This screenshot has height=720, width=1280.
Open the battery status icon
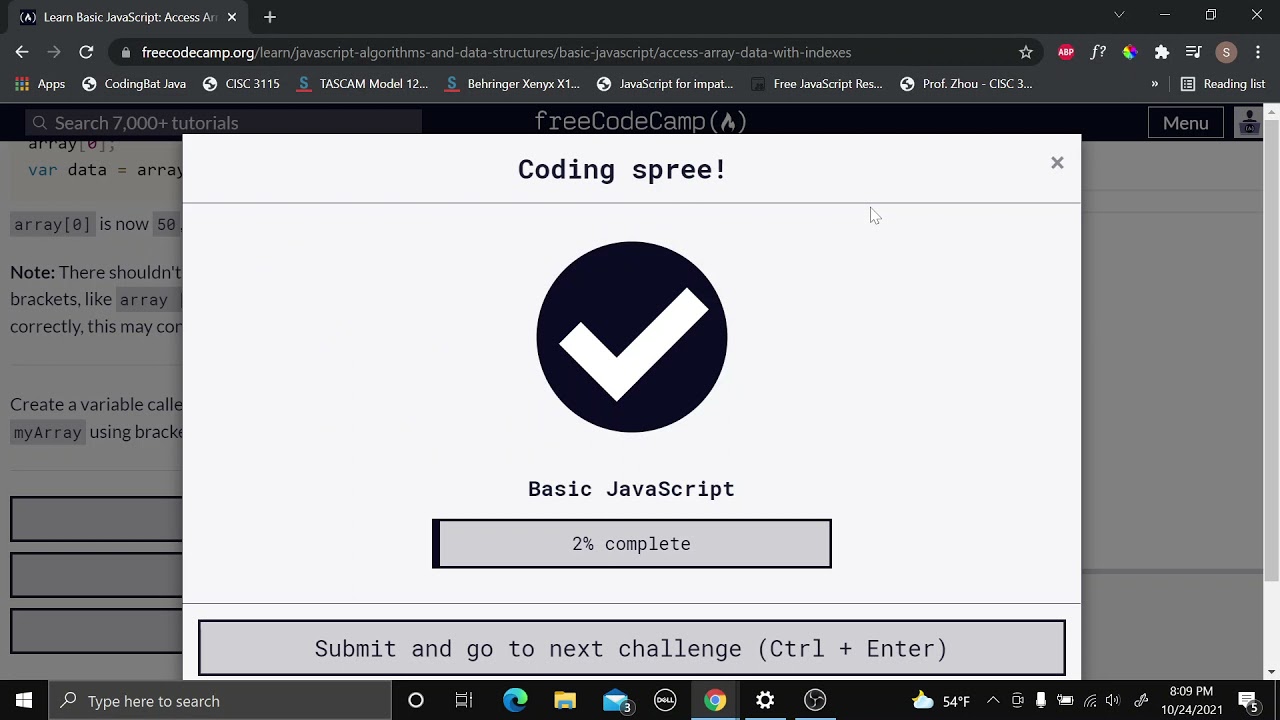pyautogui.click(x=1065, y=700)
